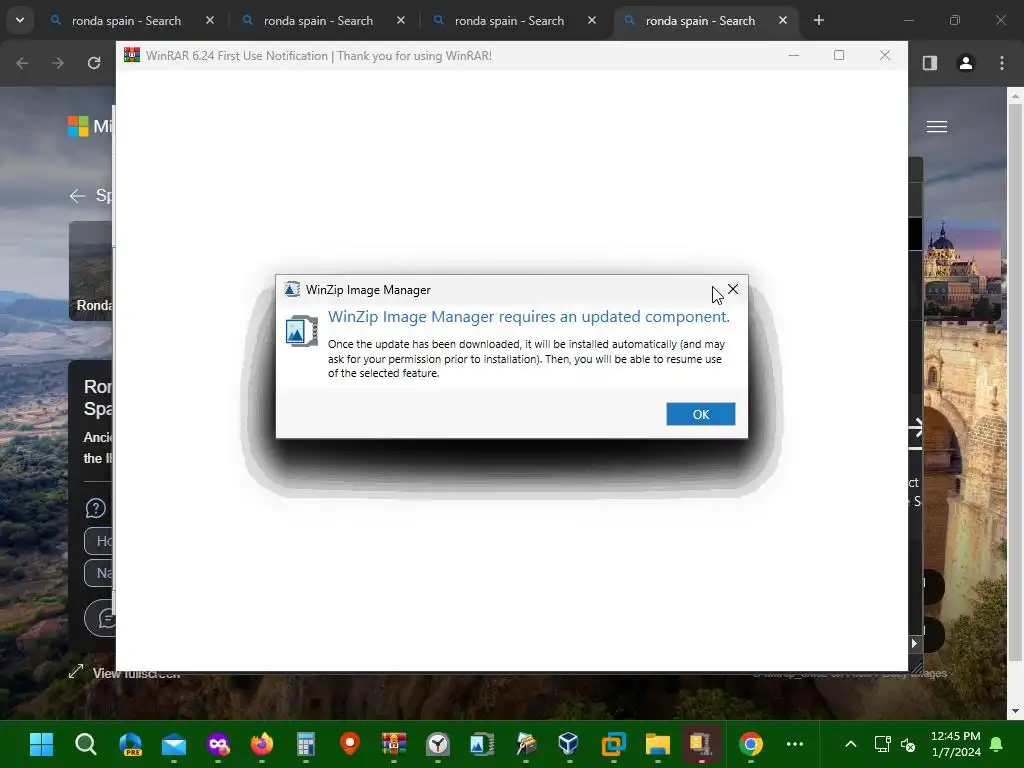This screenshot has width=1024, height=768.
Task: Open the Windows Start menu
Action: point(41,744)
